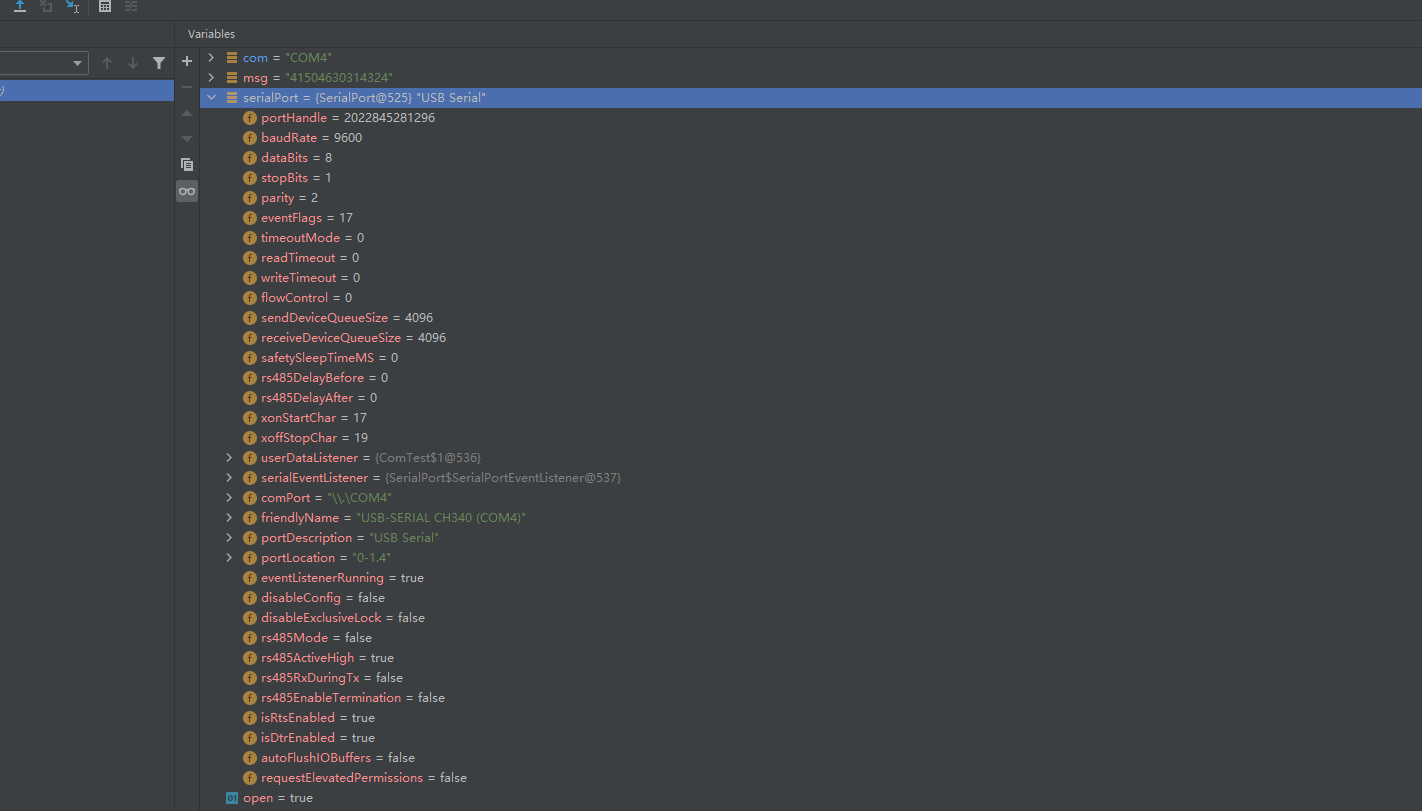
Task: Click the move-up arrow in the sidebar
Action: pos(186,113)
